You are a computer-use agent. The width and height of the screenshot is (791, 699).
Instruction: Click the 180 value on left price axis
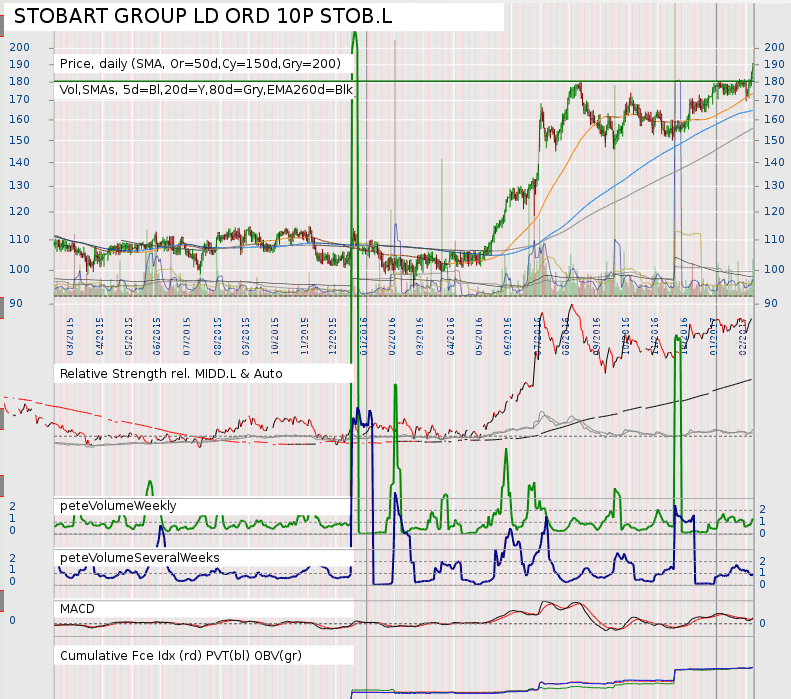[20, 81]
